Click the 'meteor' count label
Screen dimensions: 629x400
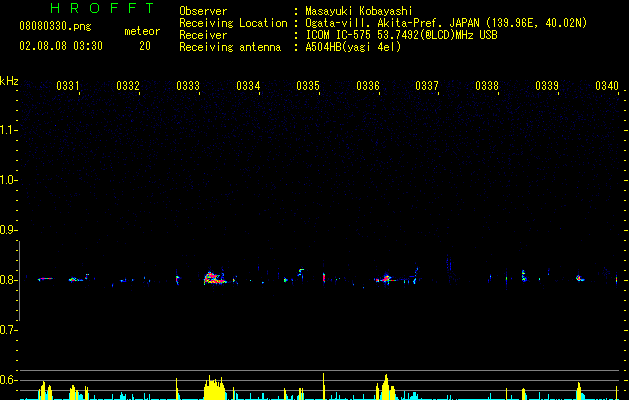(142, 31)
